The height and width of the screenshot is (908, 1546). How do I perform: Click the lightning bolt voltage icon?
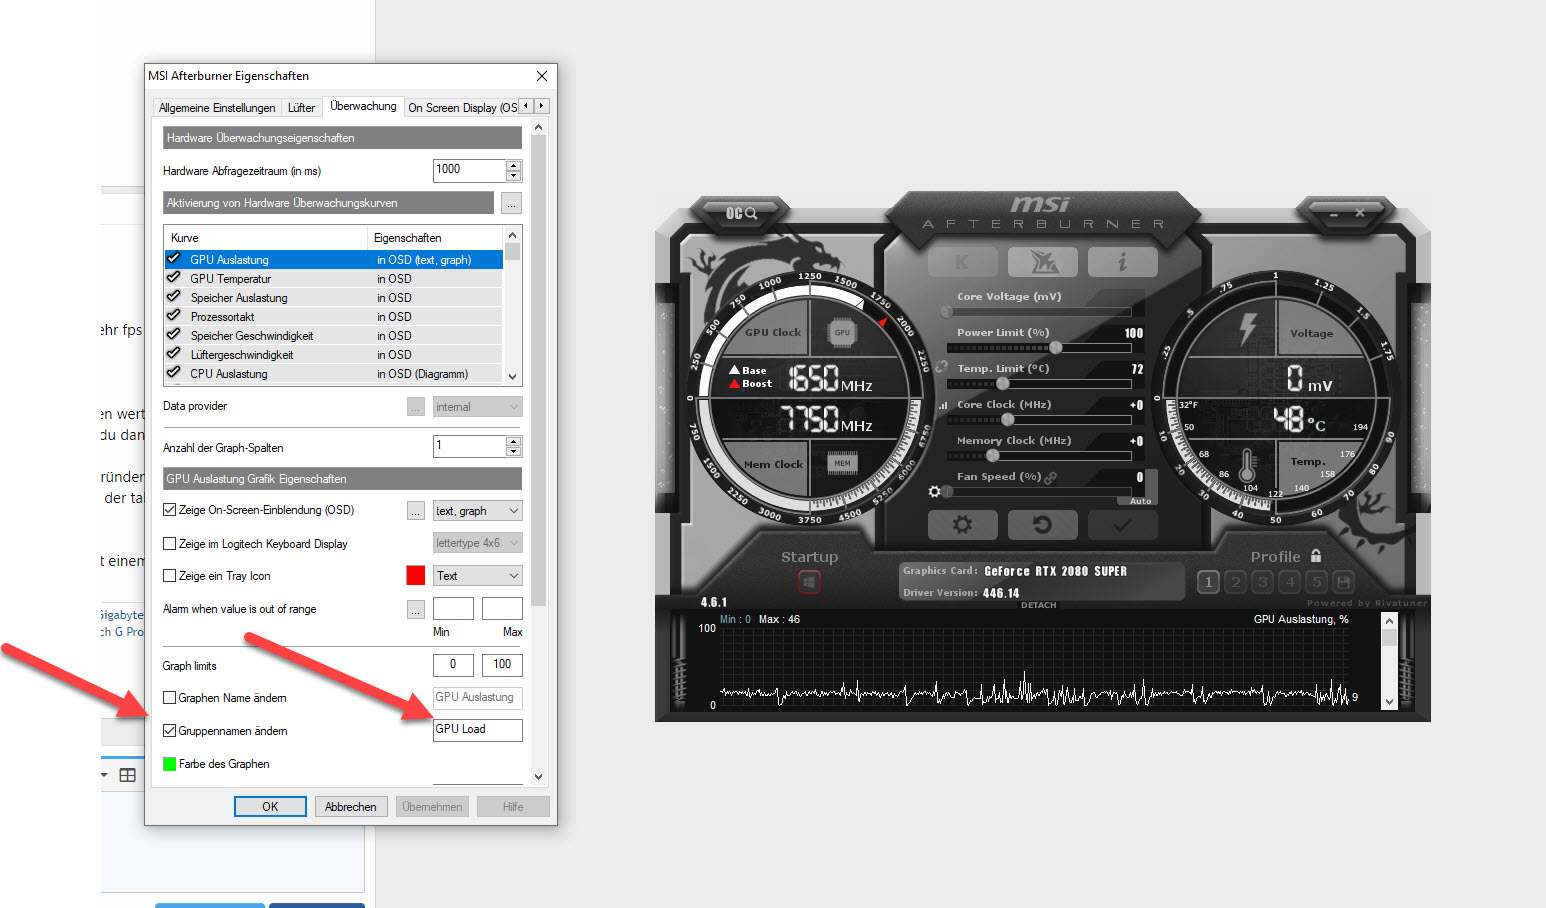(x=1248, y=329)
